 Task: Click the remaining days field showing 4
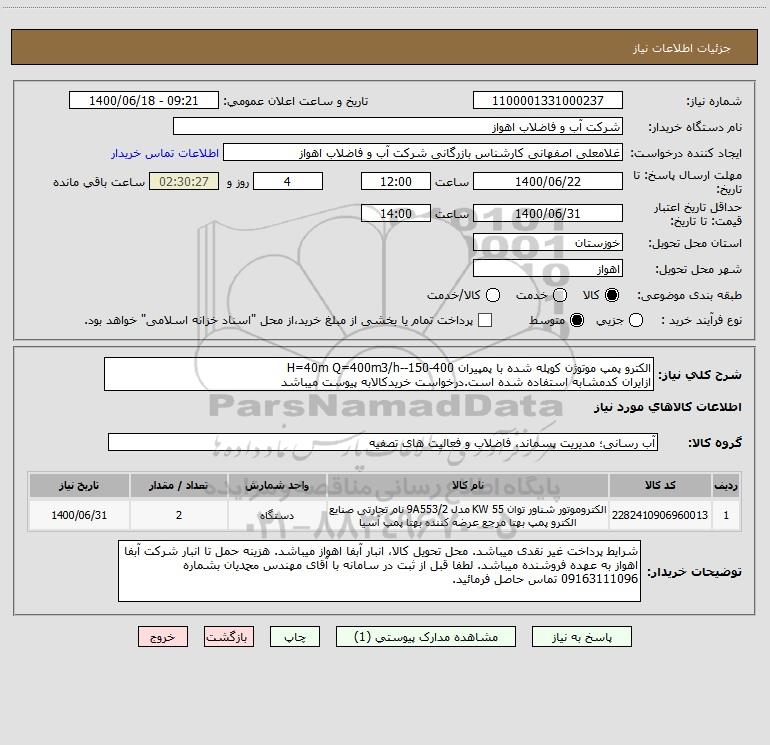coord(288,181)
